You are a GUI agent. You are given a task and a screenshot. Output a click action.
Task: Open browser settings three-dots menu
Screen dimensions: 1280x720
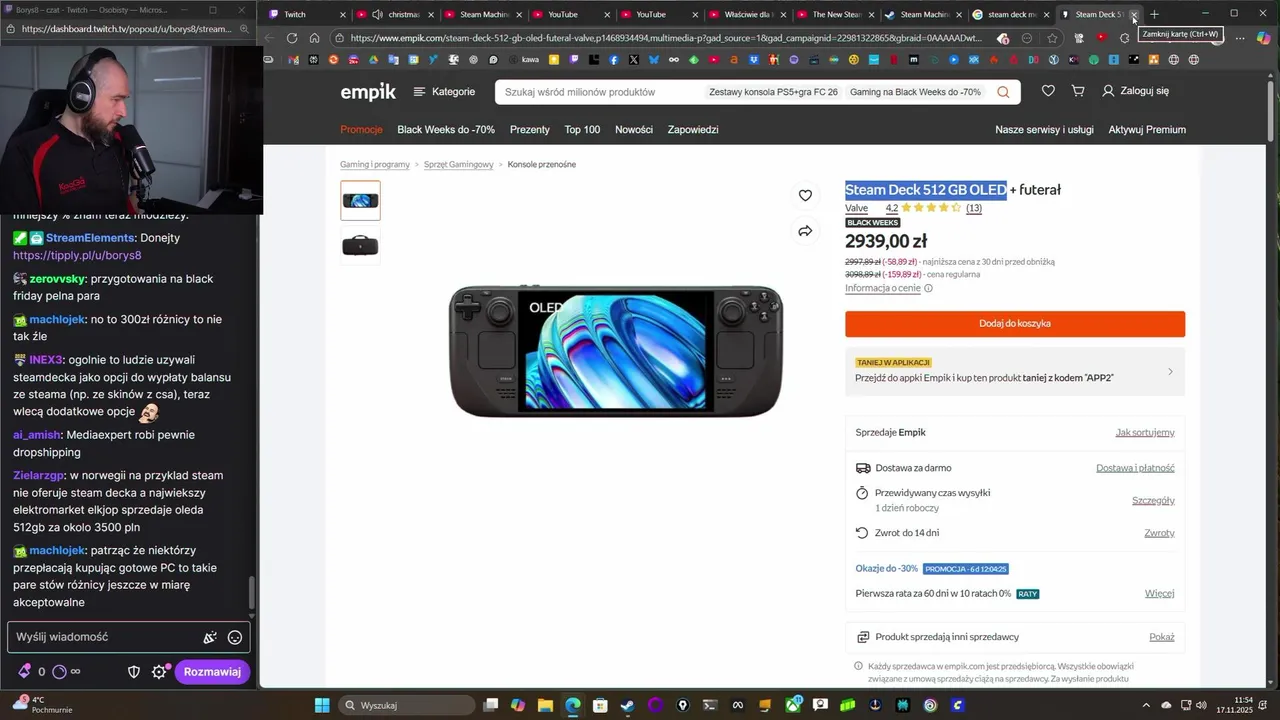pyautogui.click(x=1240, y=38)
